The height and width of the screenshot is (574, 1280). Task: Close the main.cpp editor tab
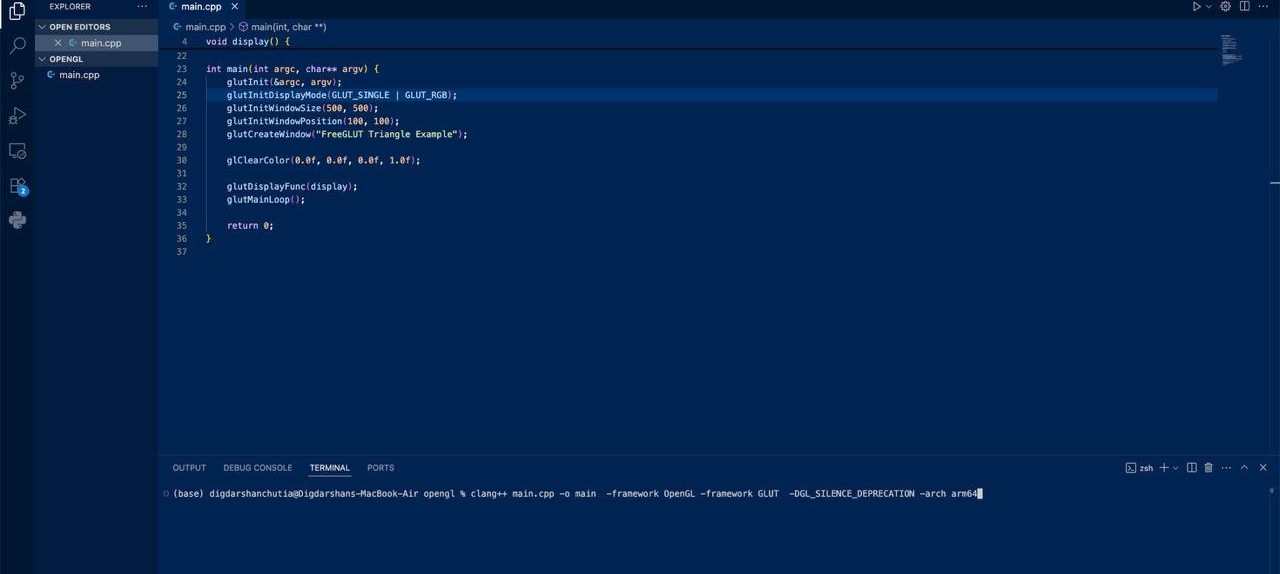233,6
